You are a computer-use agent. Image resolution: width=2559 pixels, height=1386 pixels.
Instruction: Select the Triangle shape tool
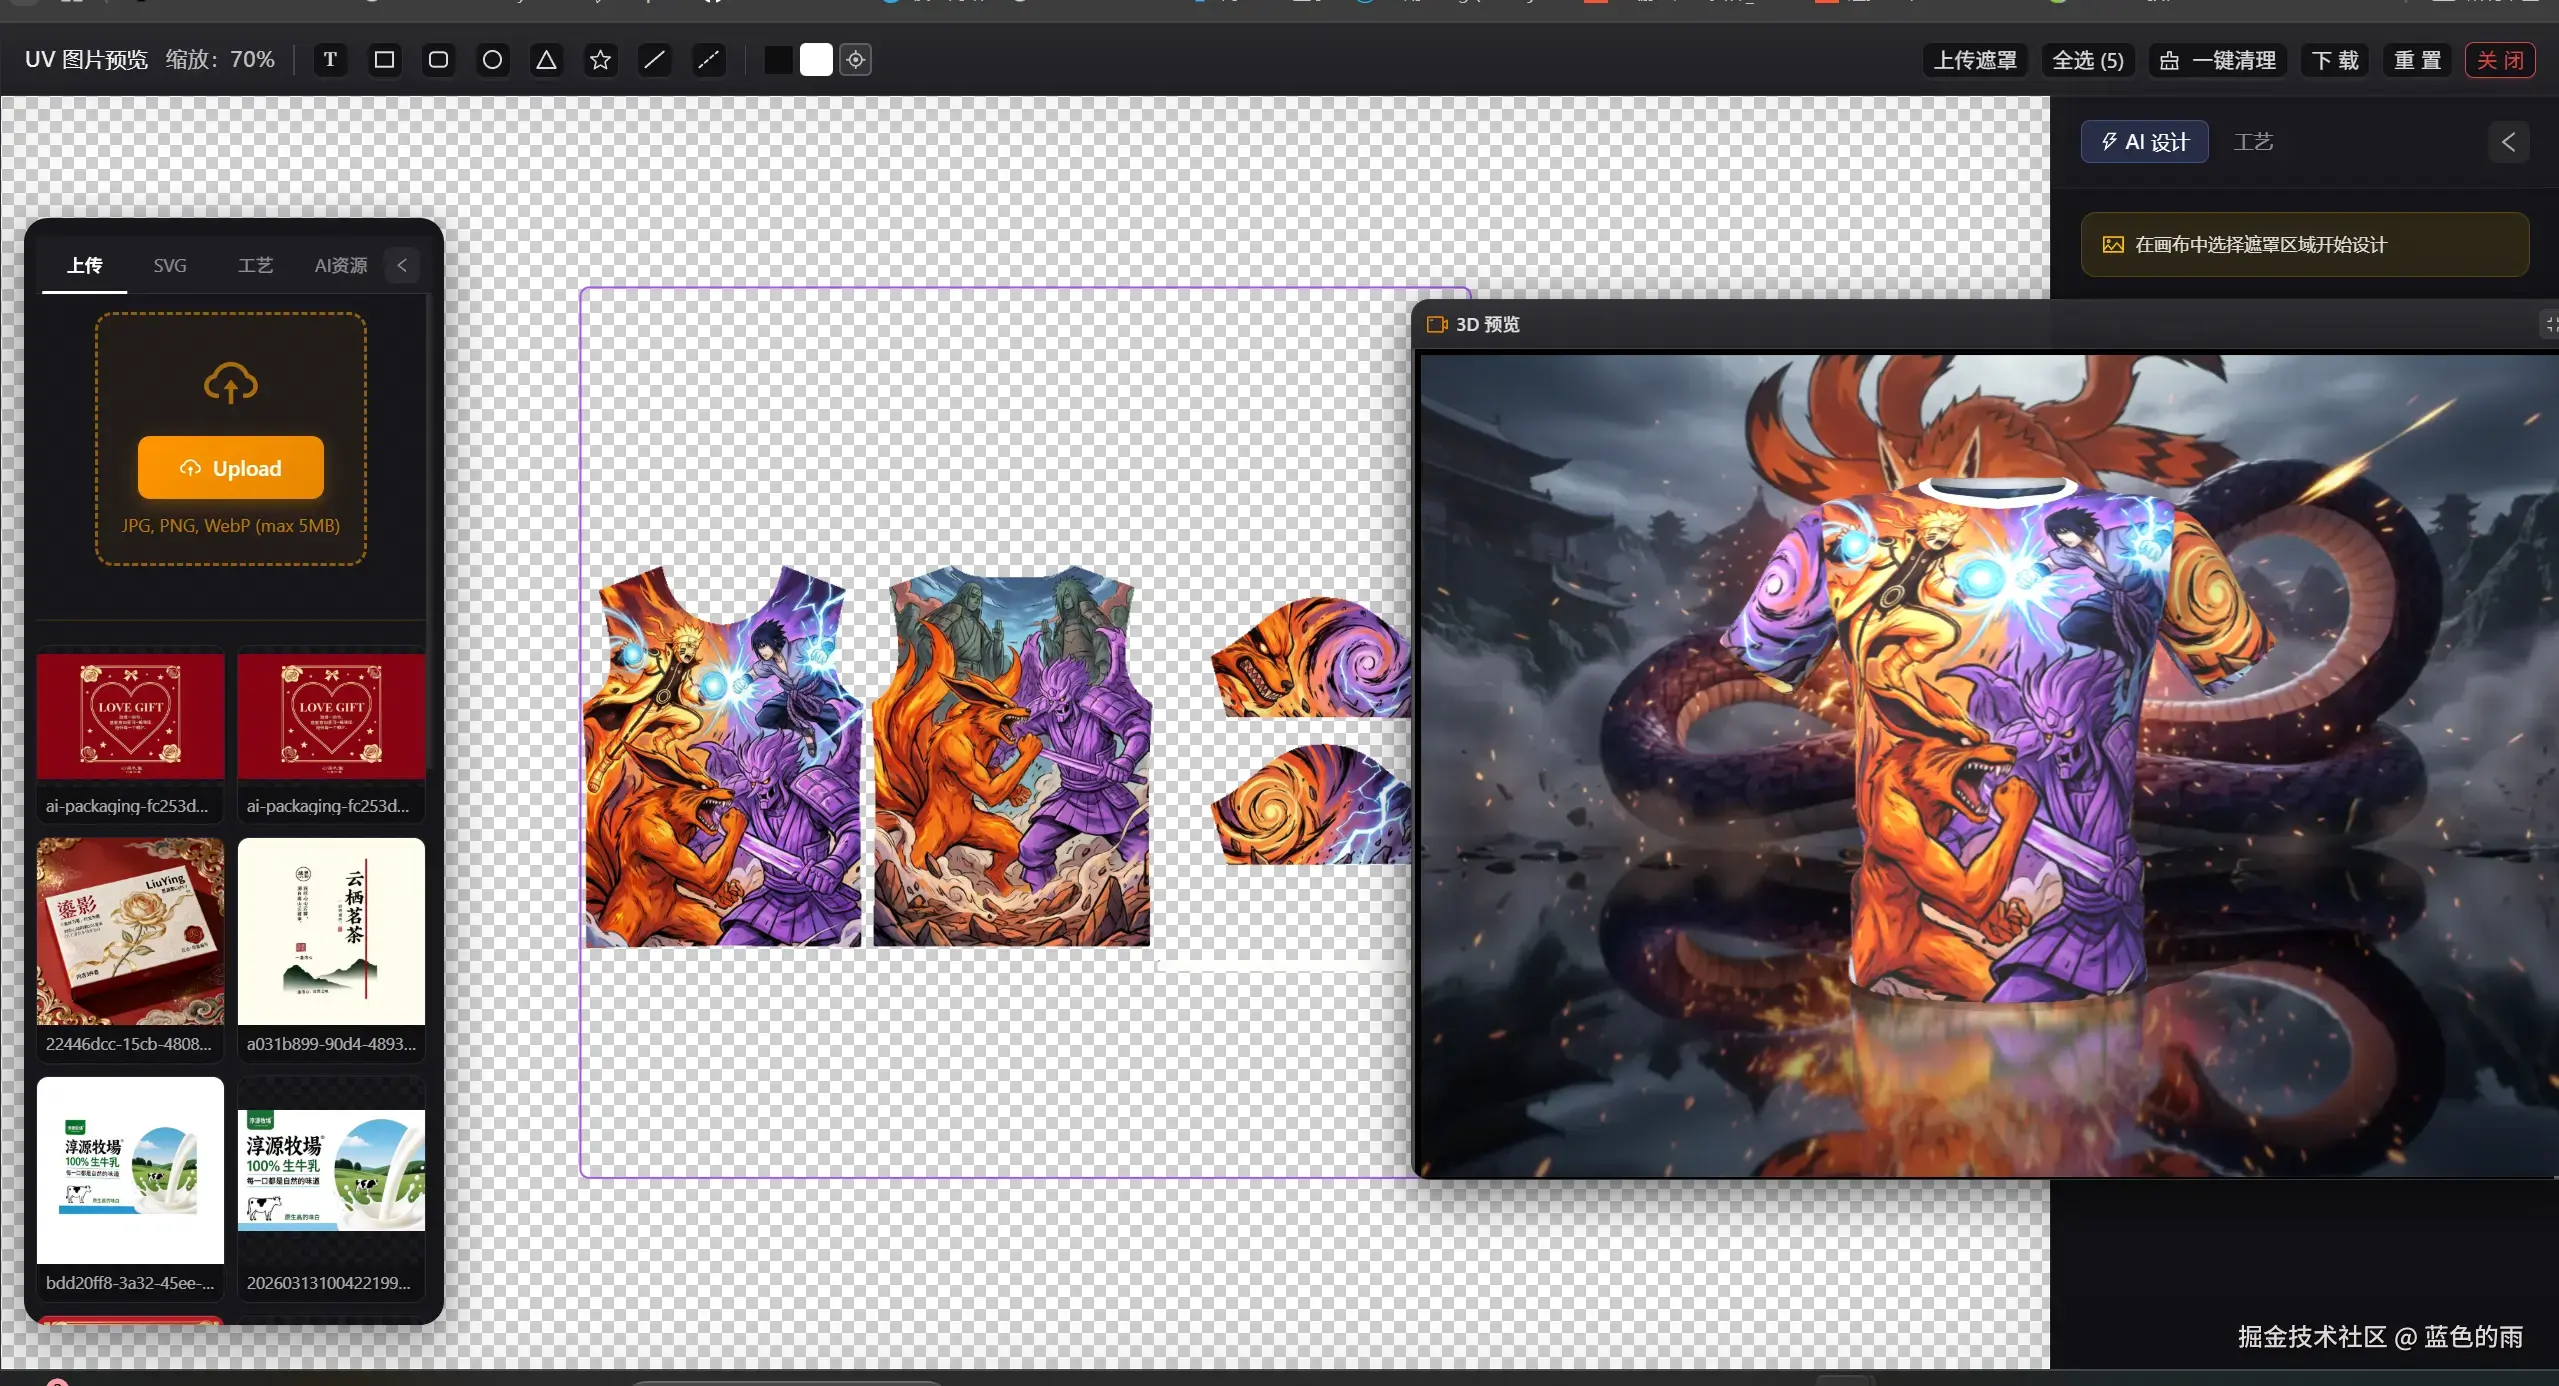(x=546, y=60)
